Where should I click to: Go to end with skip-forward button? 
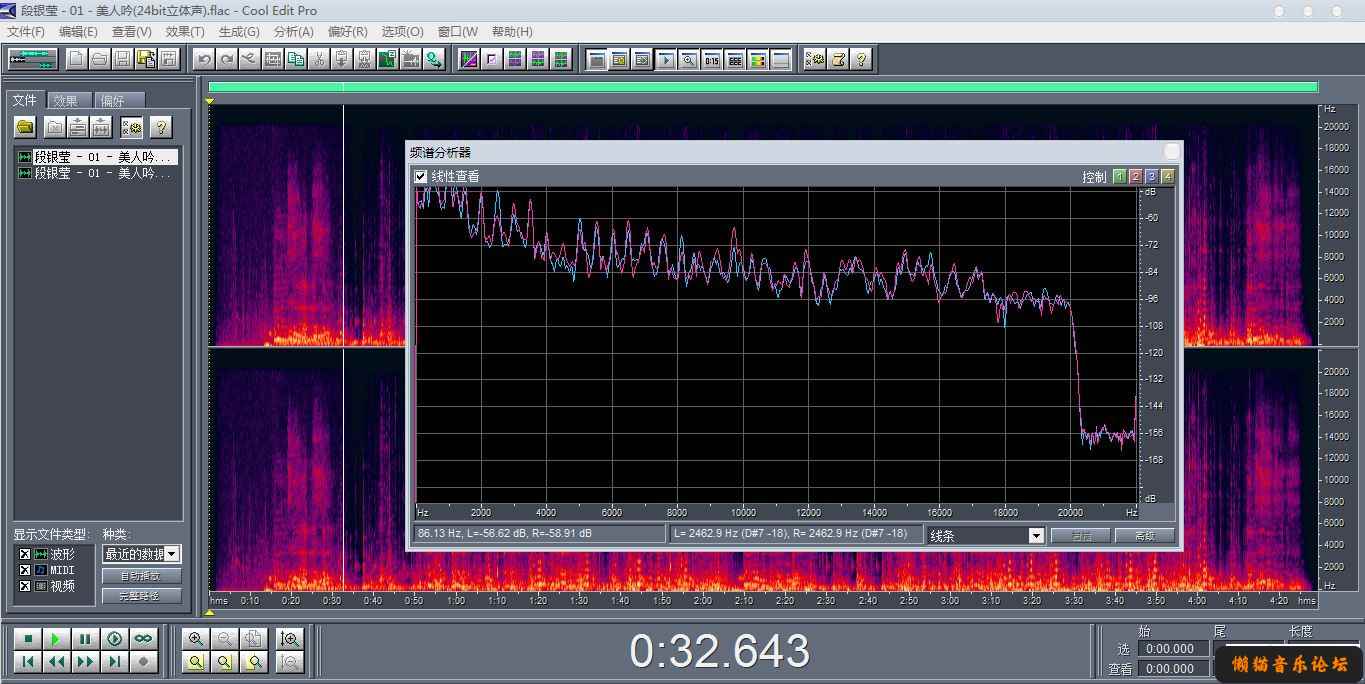(115, 661)
